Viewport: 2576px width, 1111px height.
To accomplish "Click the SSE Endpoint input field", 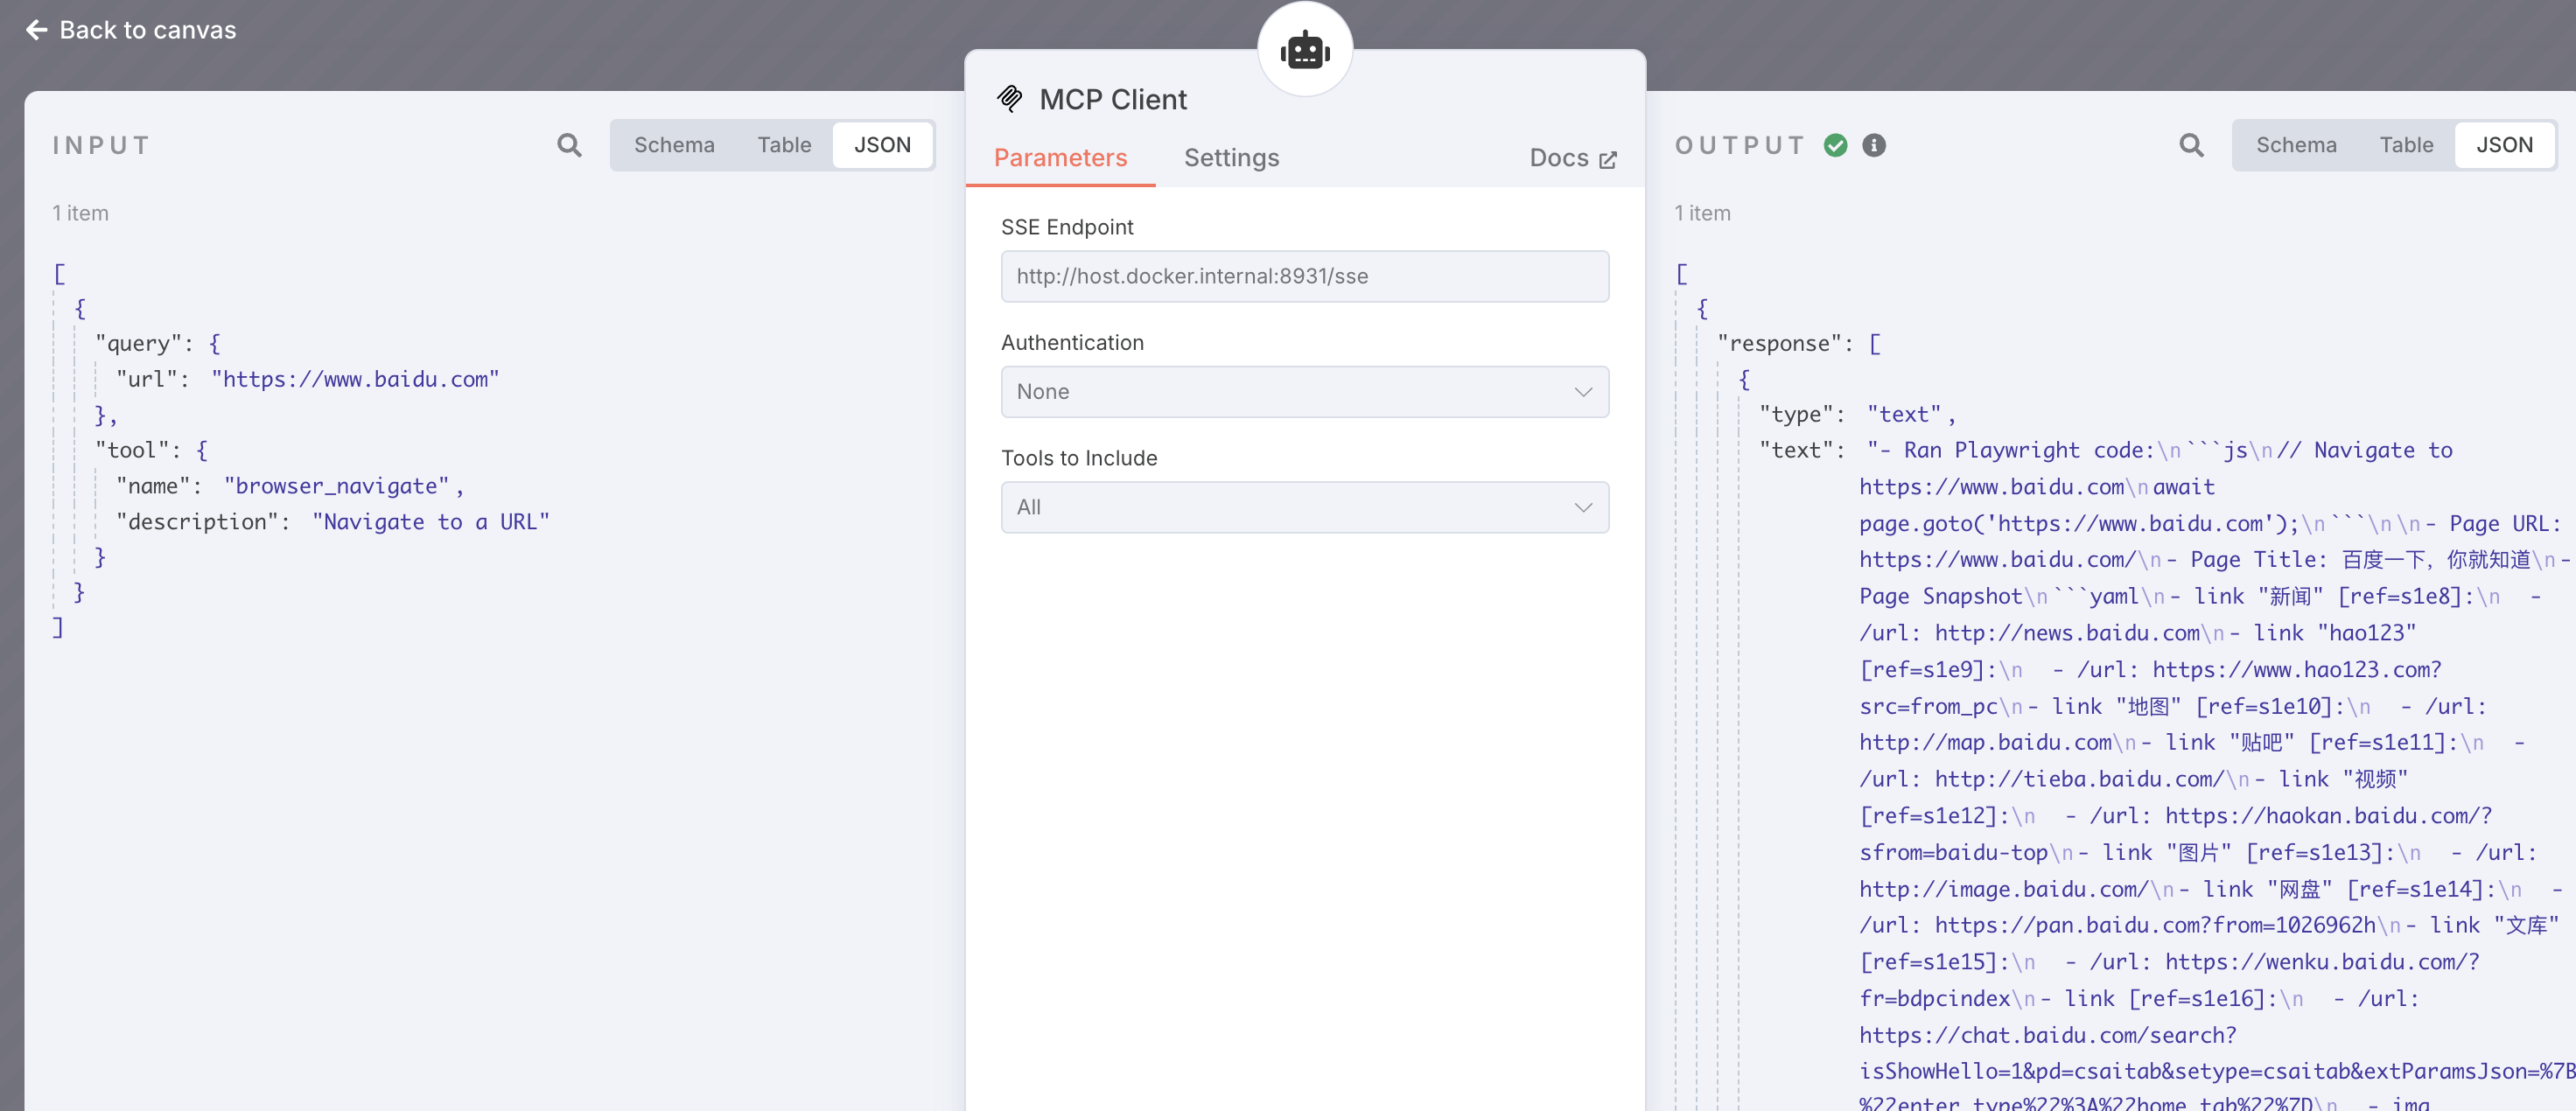I will click(x=1303, y=276).
